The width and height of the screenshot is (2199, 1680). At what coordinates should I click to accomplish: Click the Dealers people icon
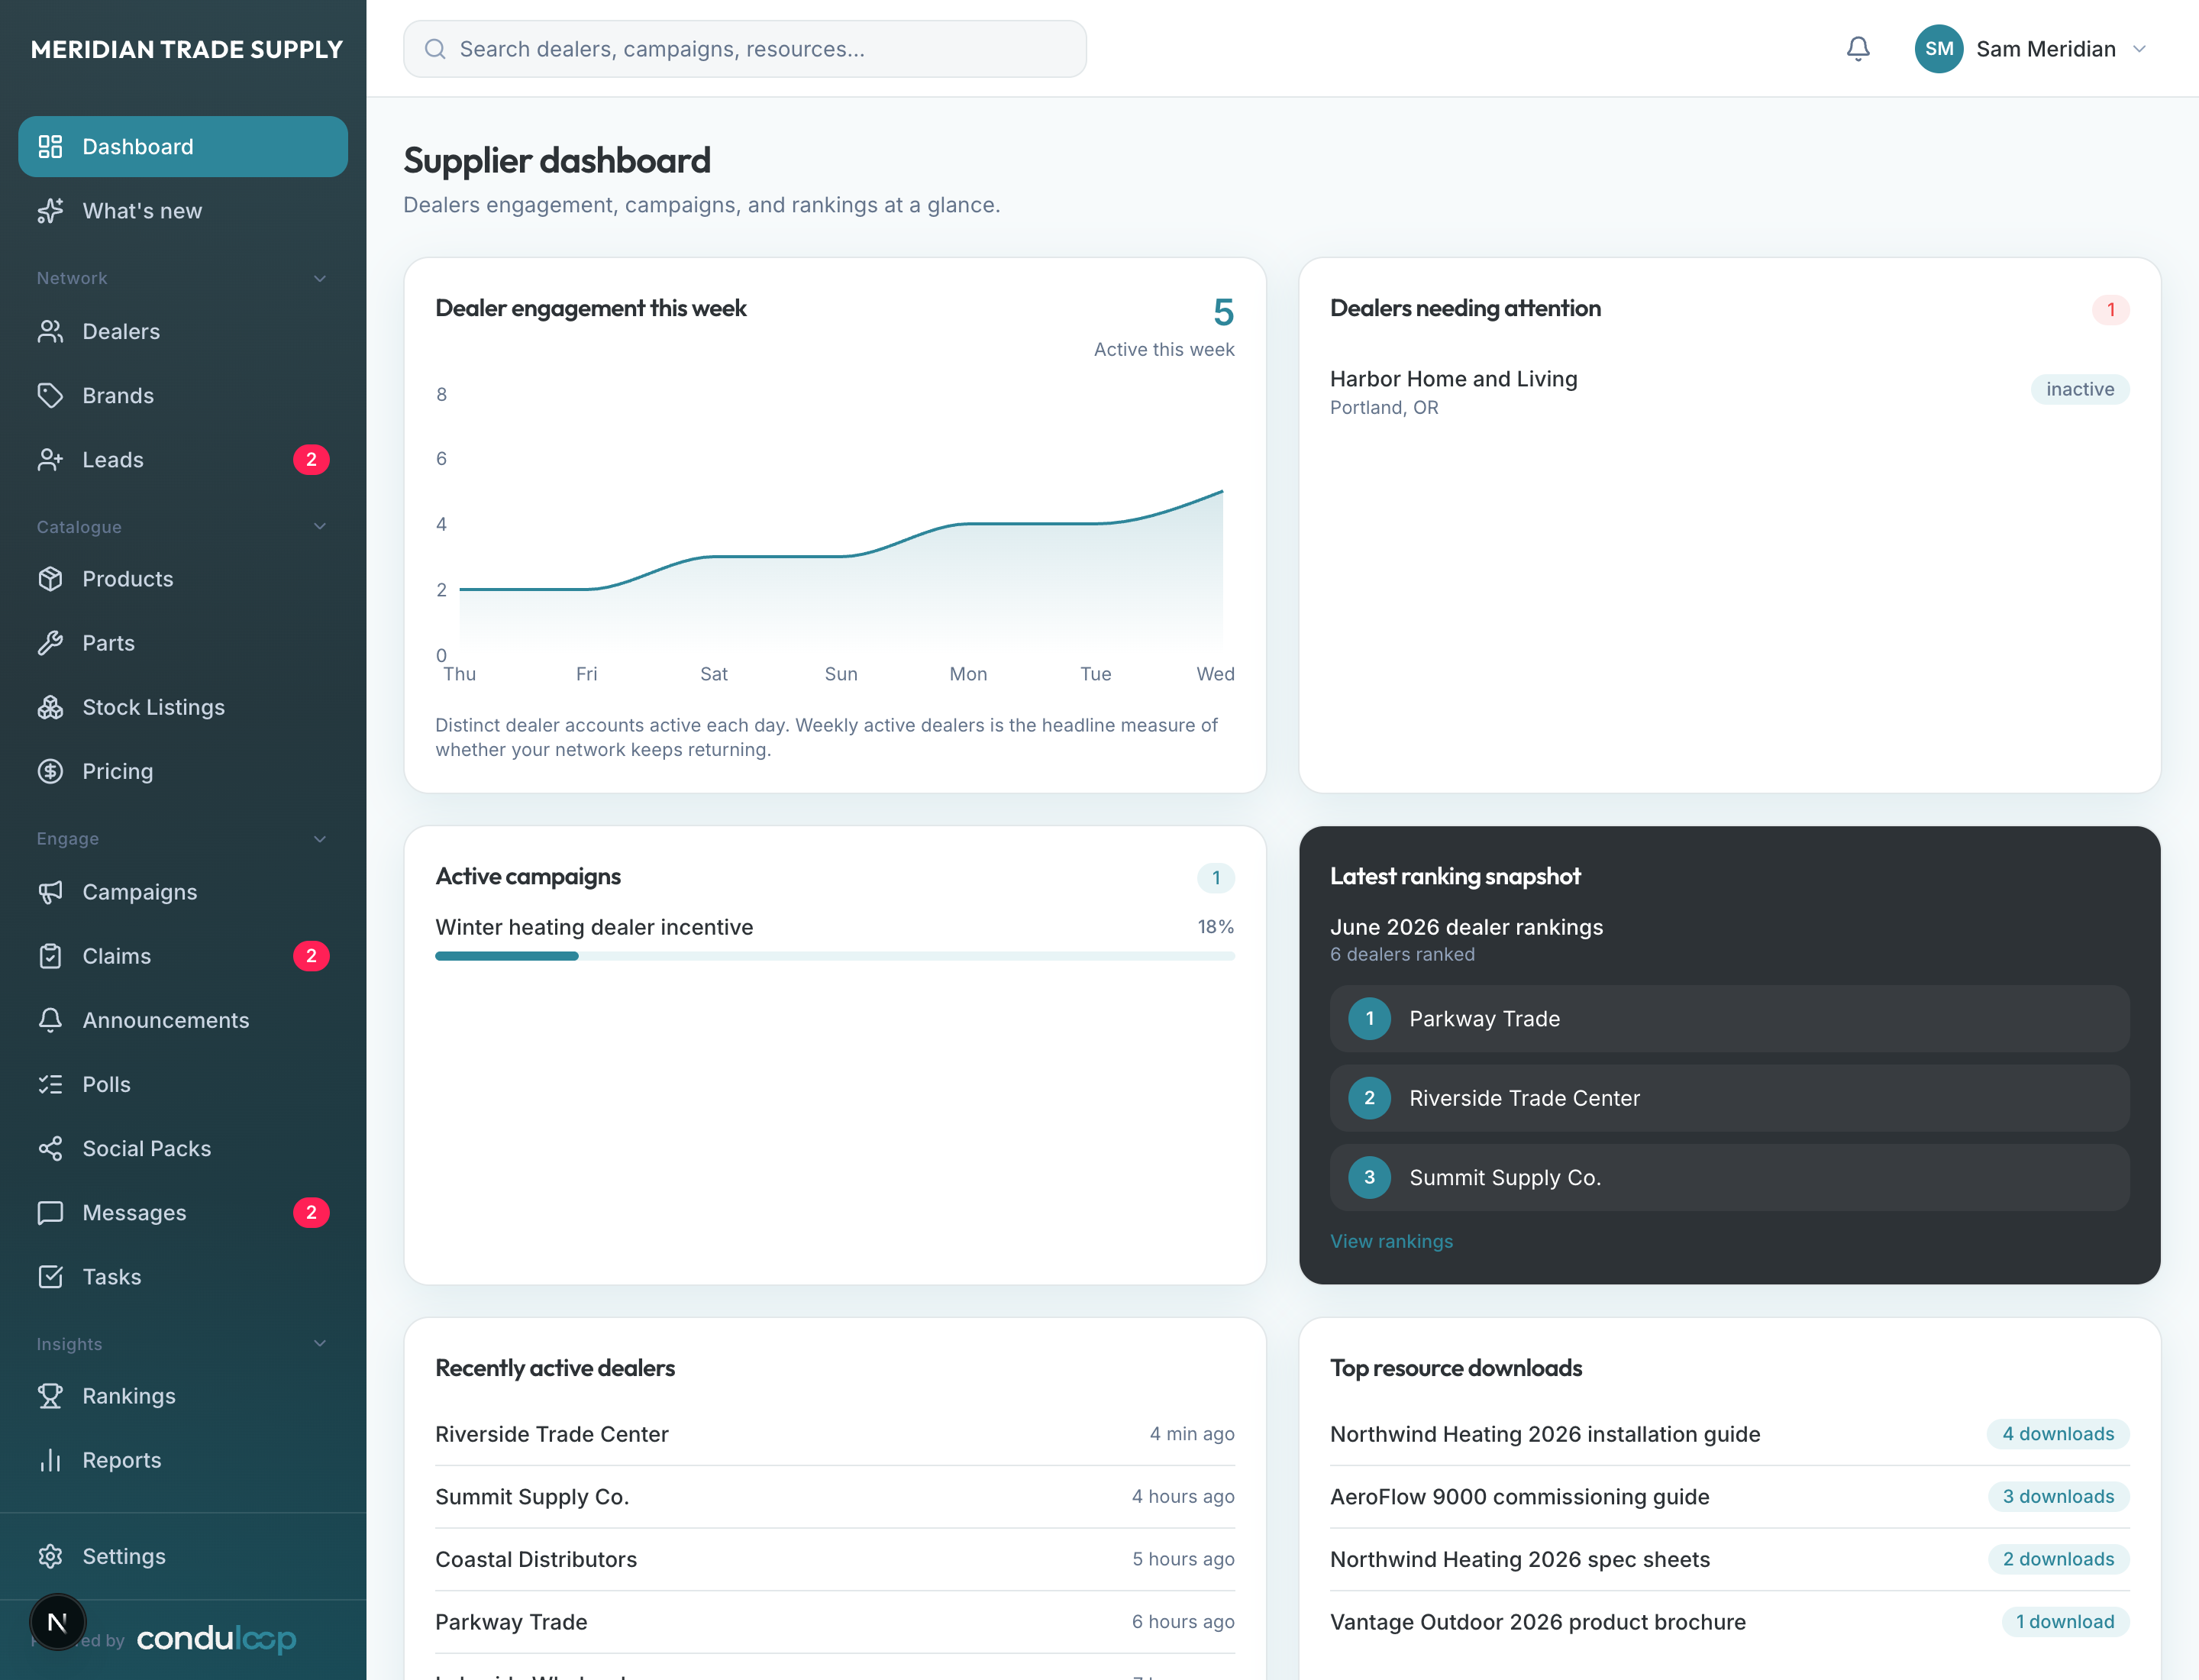[50, 331]
